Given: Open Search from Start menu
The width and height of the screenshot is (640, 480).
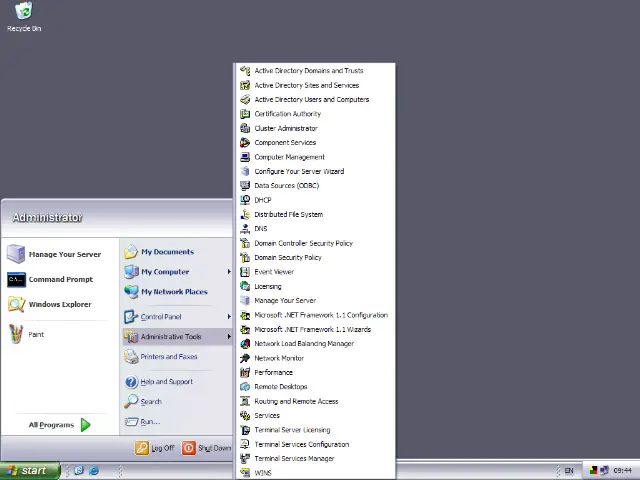Looking at the screenshot, I should (177, 402).
